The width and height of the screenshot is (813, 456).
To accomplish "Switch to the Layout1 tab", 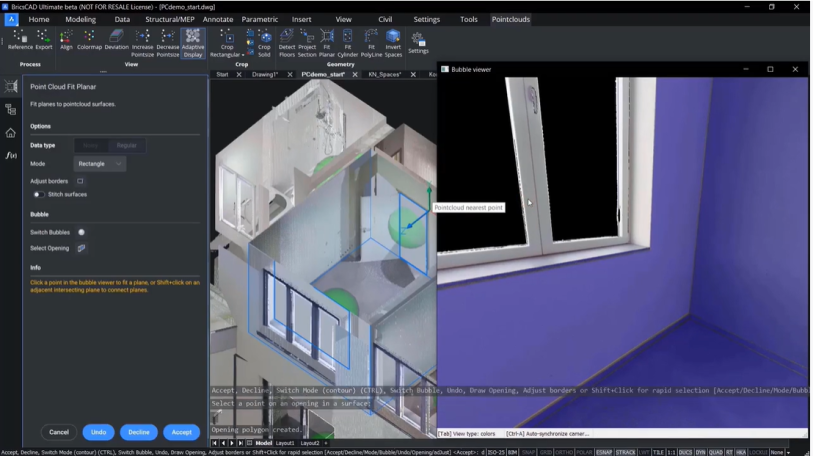I will (x=285, y=443).
